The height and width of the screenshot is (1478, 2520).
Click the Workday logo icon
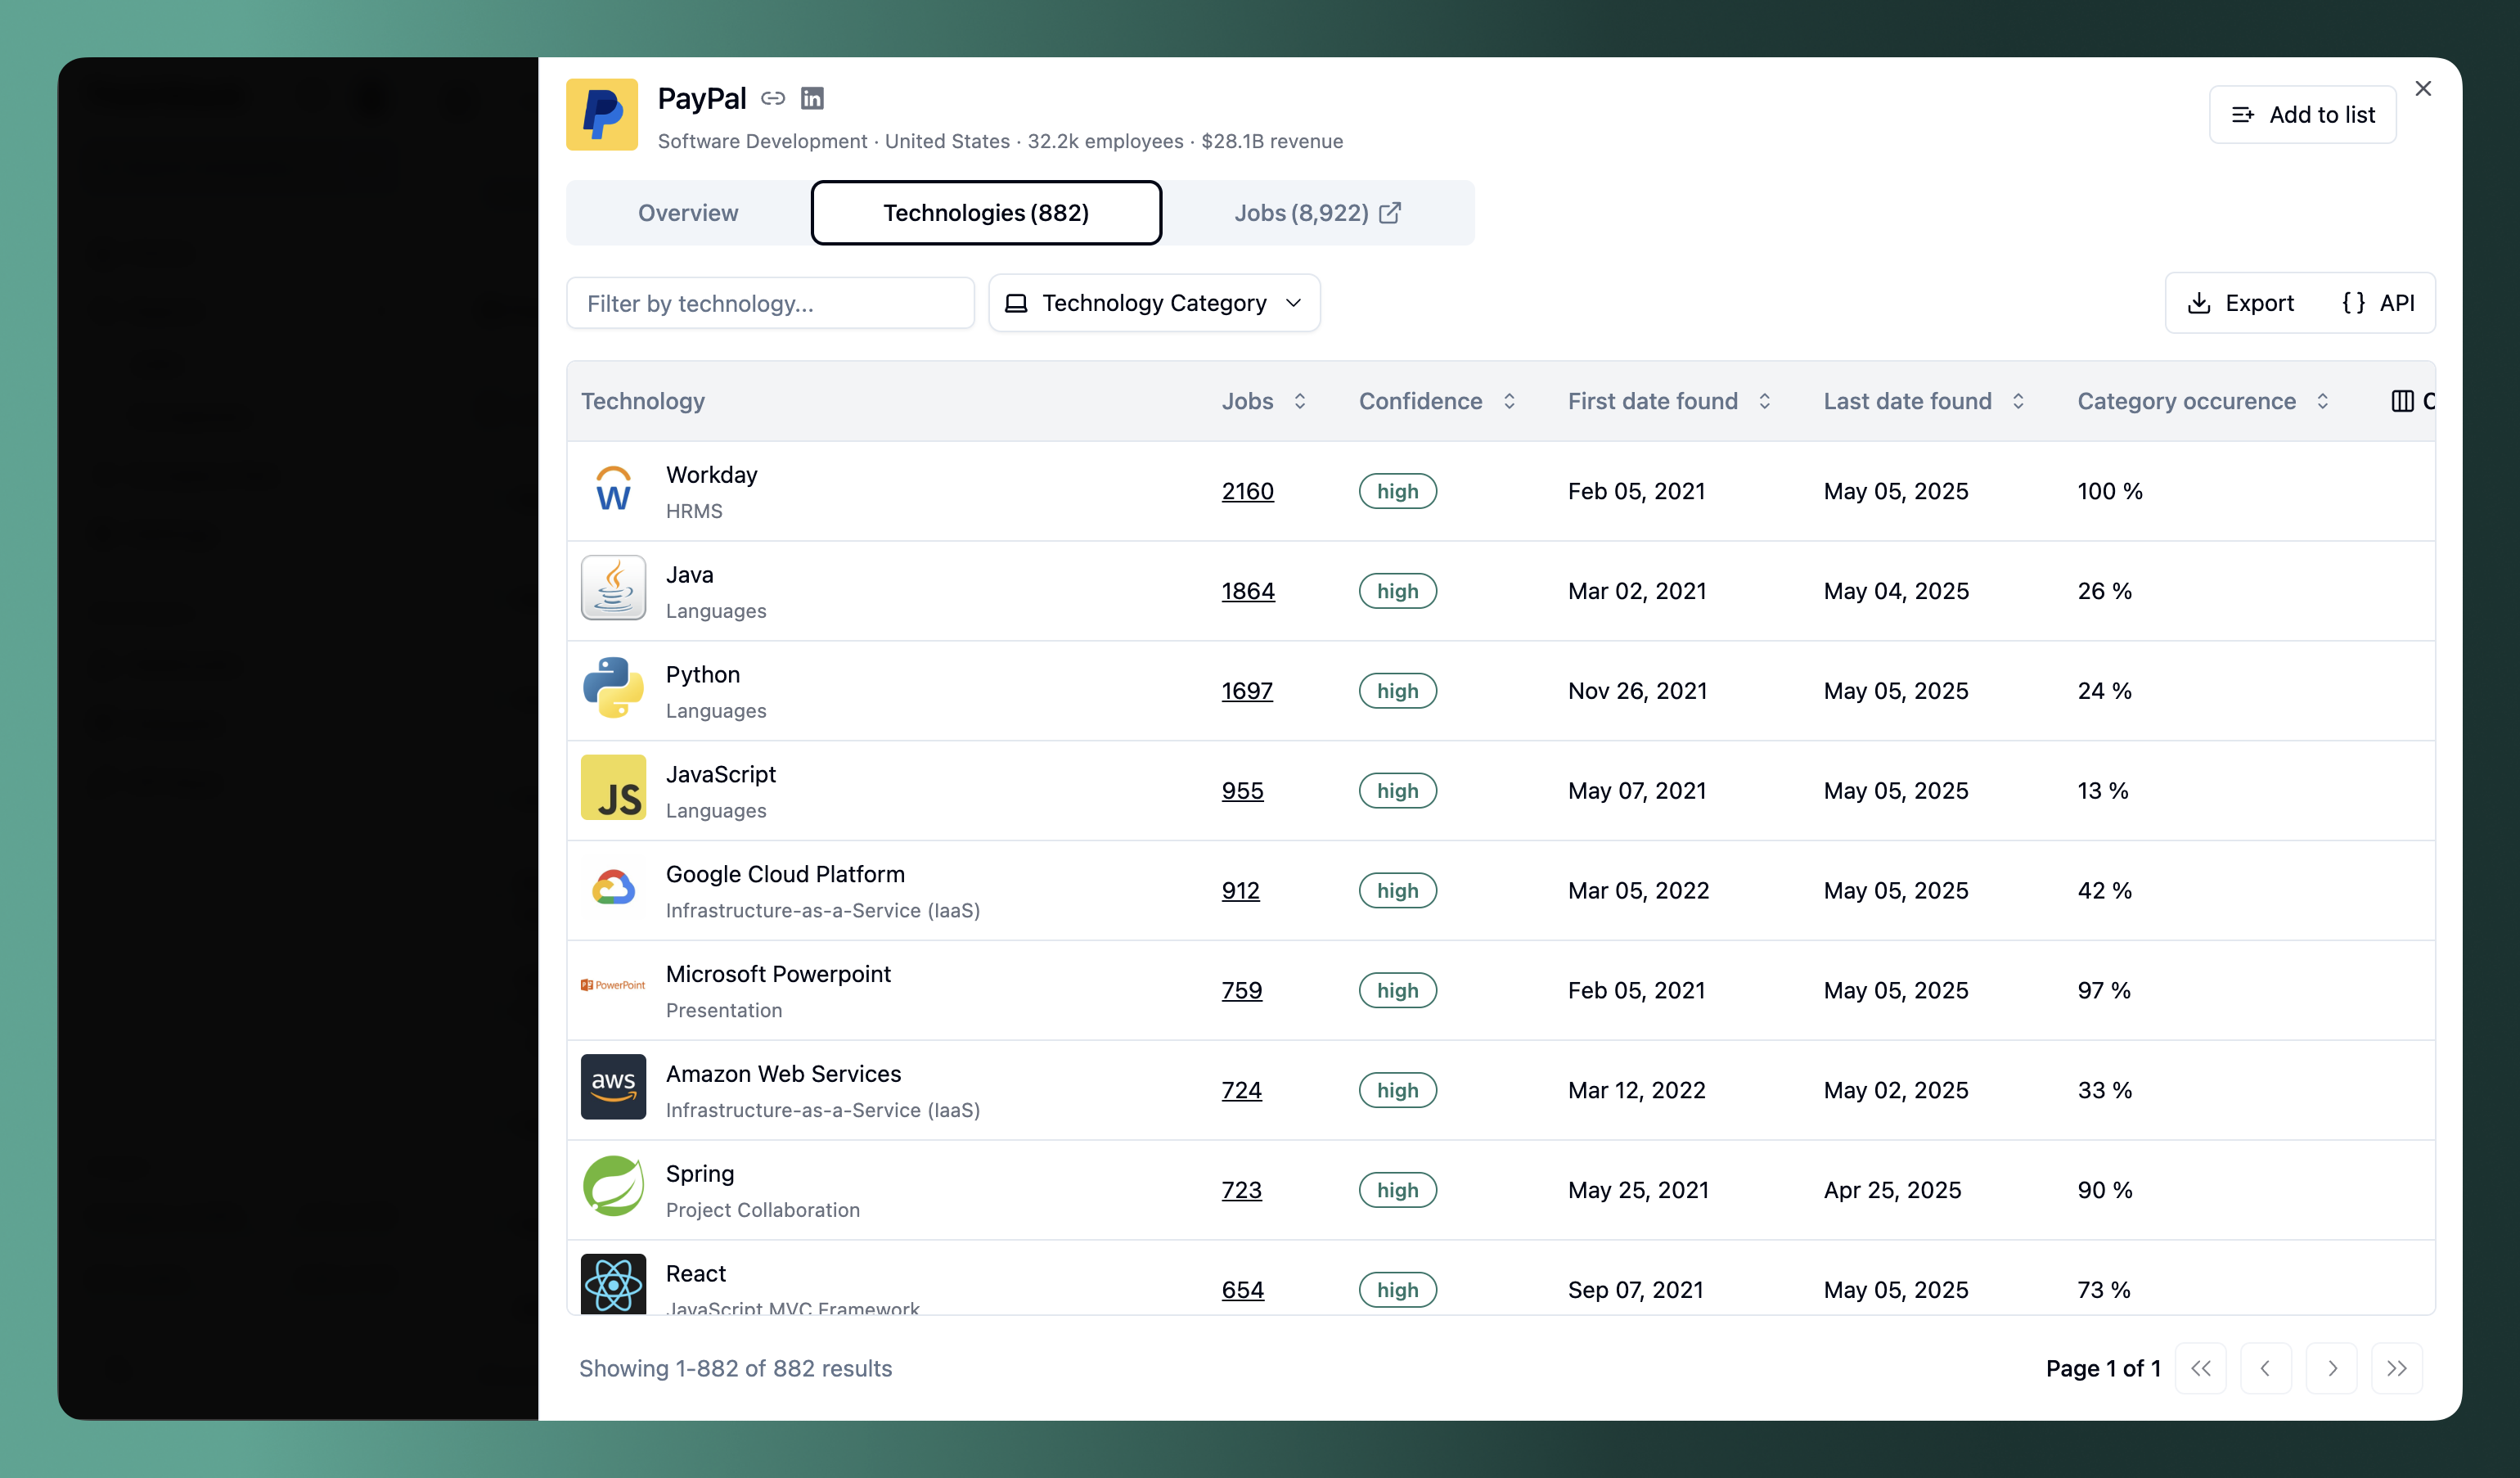[x=613, y=489]
